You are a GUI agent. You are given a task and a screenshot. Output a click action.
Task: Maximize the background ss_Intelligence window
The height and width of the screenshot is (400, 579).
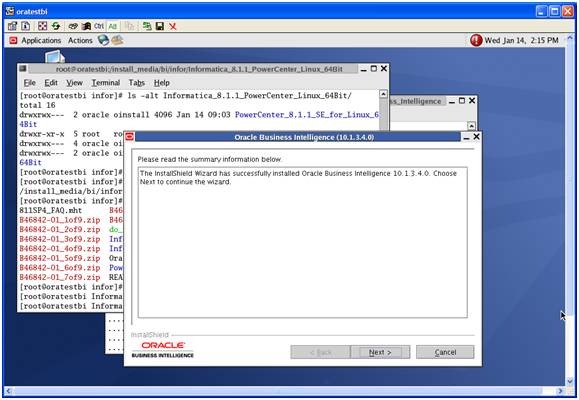[x=462, y=101]
